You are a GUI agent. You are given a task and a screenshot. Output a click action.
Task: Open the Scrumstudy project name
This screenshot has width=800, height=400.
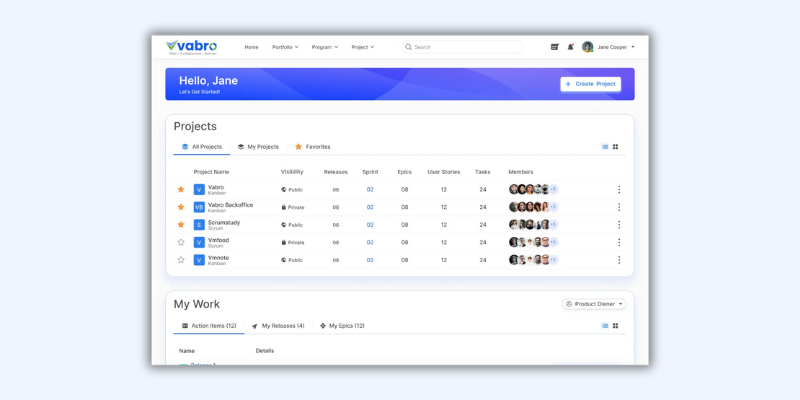click(x=224, y=222)
